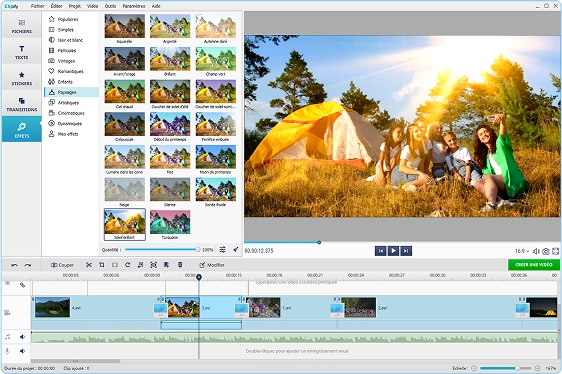Redo the last action
The image size is (562, 374).
28,265
